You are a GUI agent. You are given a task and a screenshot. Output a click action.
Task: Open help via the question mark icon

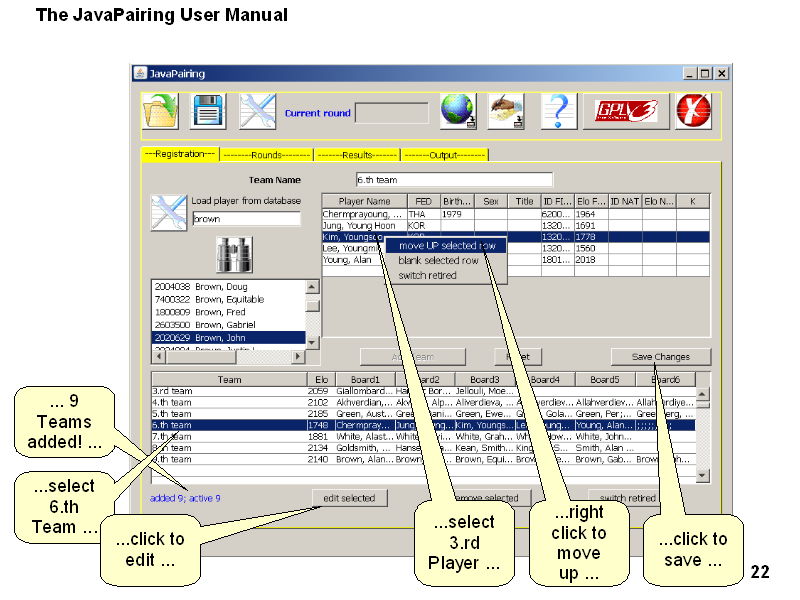point(559,111)
